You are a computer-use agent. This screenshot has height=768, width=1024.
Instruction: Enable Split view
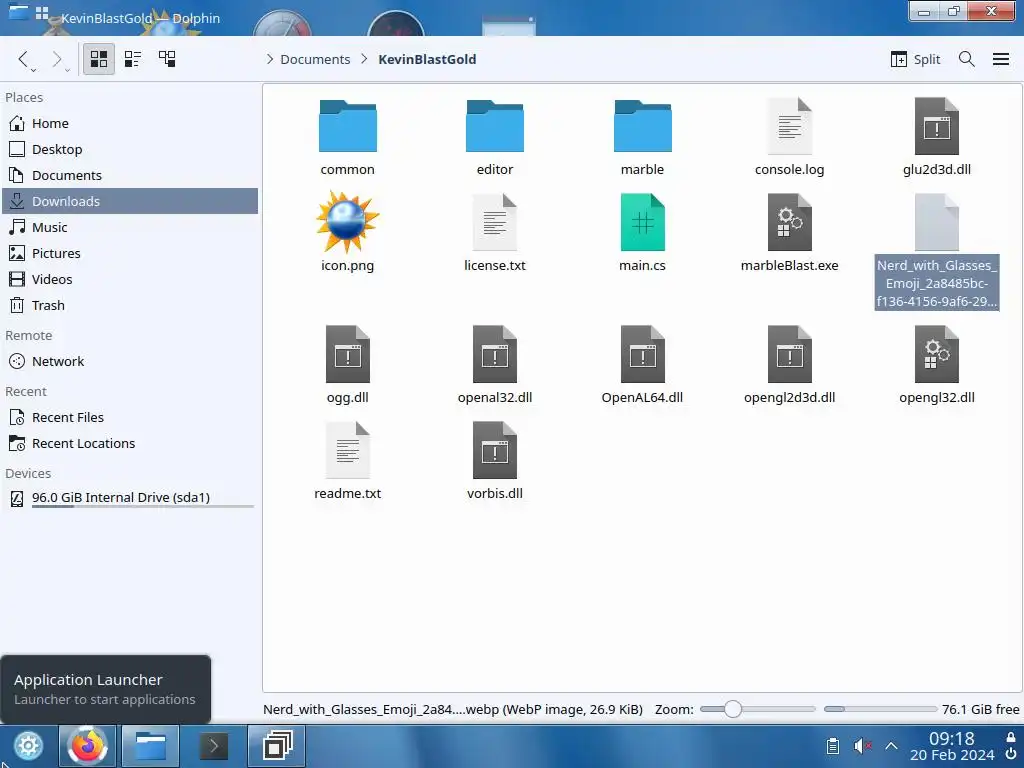point(915,59)
